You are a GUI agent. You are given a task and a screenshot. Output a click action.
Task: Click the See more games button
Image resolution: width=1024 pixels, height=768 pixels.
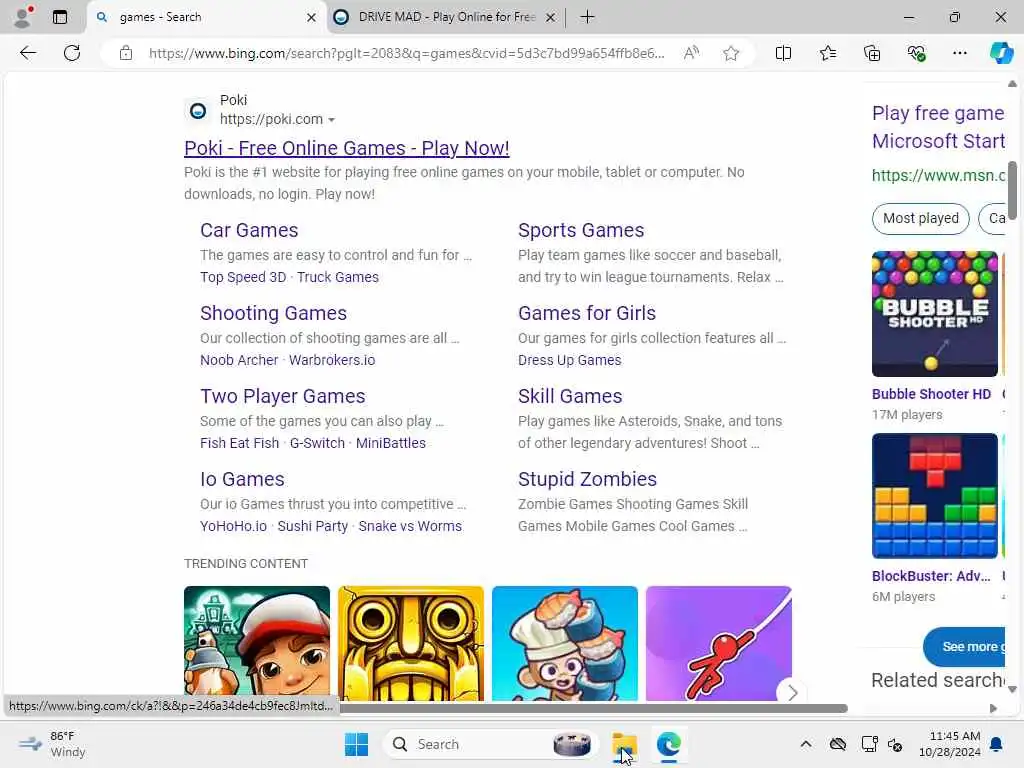tap(964, 647)
